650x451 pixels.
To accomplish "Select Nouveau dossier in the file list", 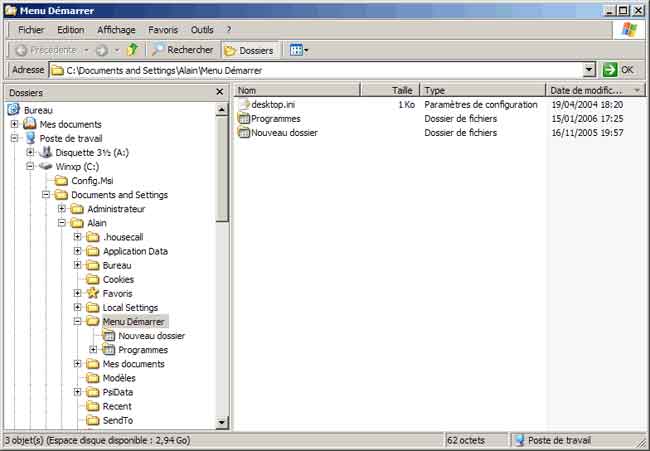I will [284, 133].
